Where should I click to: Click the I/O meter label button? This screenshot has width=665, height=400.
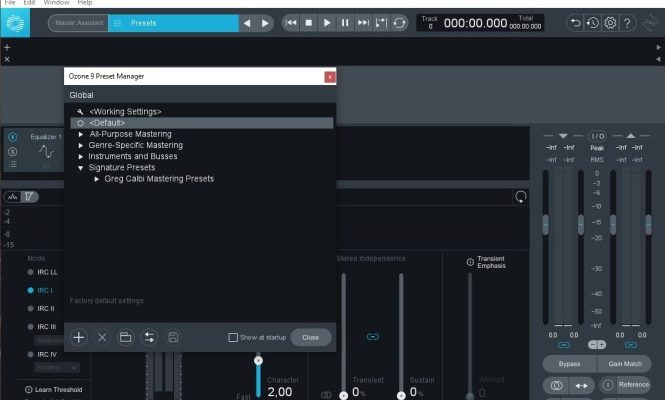pos(597,136)
